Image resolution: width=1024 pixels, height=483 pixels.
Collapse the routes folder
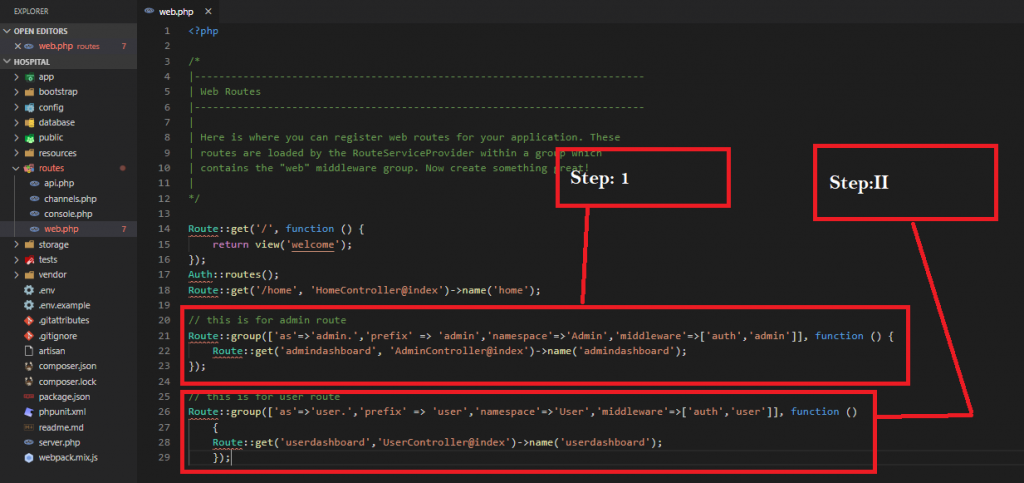[17, 168]
